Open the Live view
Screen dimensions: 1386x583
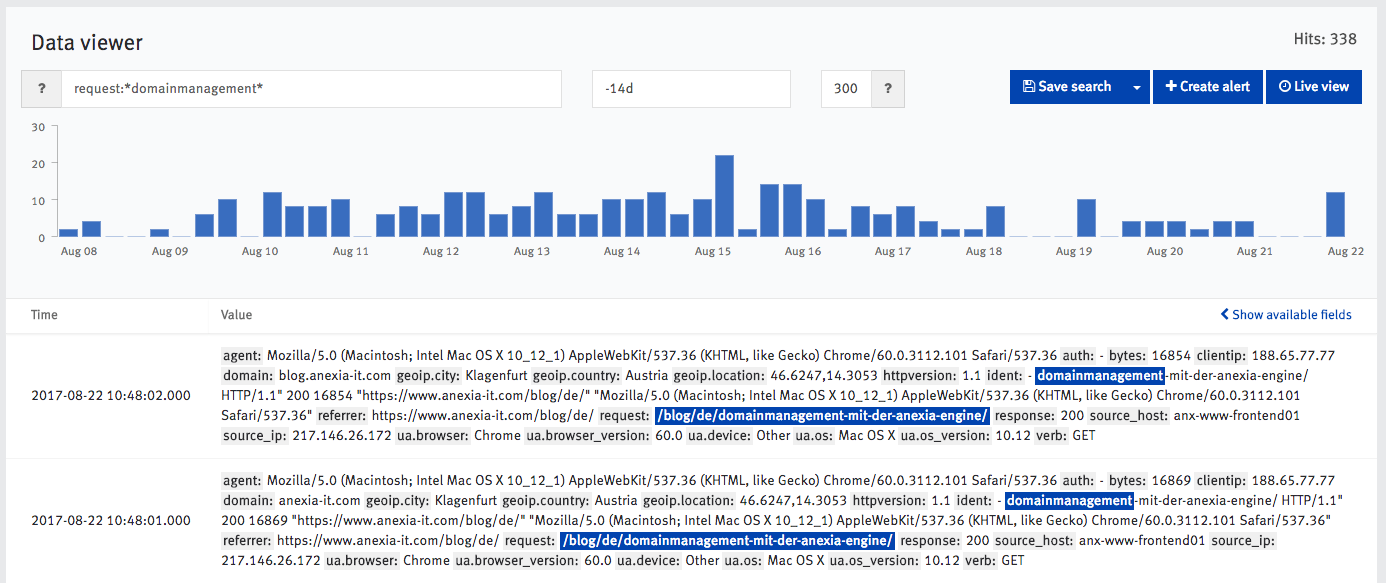click(1313, 87)
